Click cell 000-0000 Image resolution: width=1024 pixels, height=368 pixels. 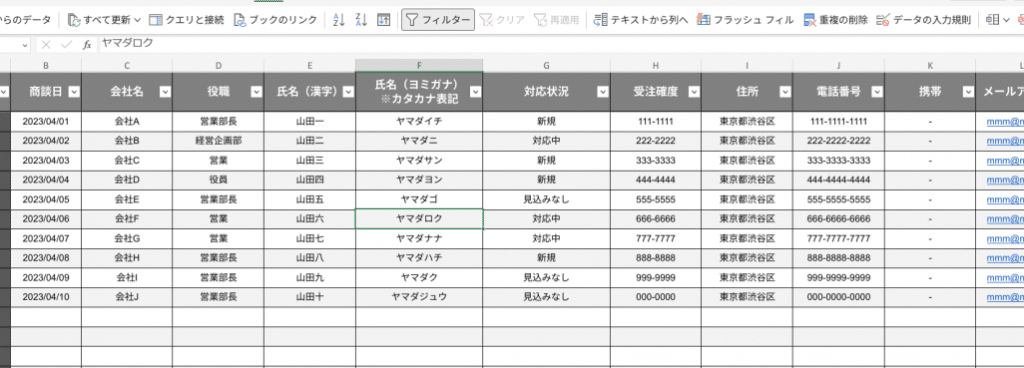656,297
